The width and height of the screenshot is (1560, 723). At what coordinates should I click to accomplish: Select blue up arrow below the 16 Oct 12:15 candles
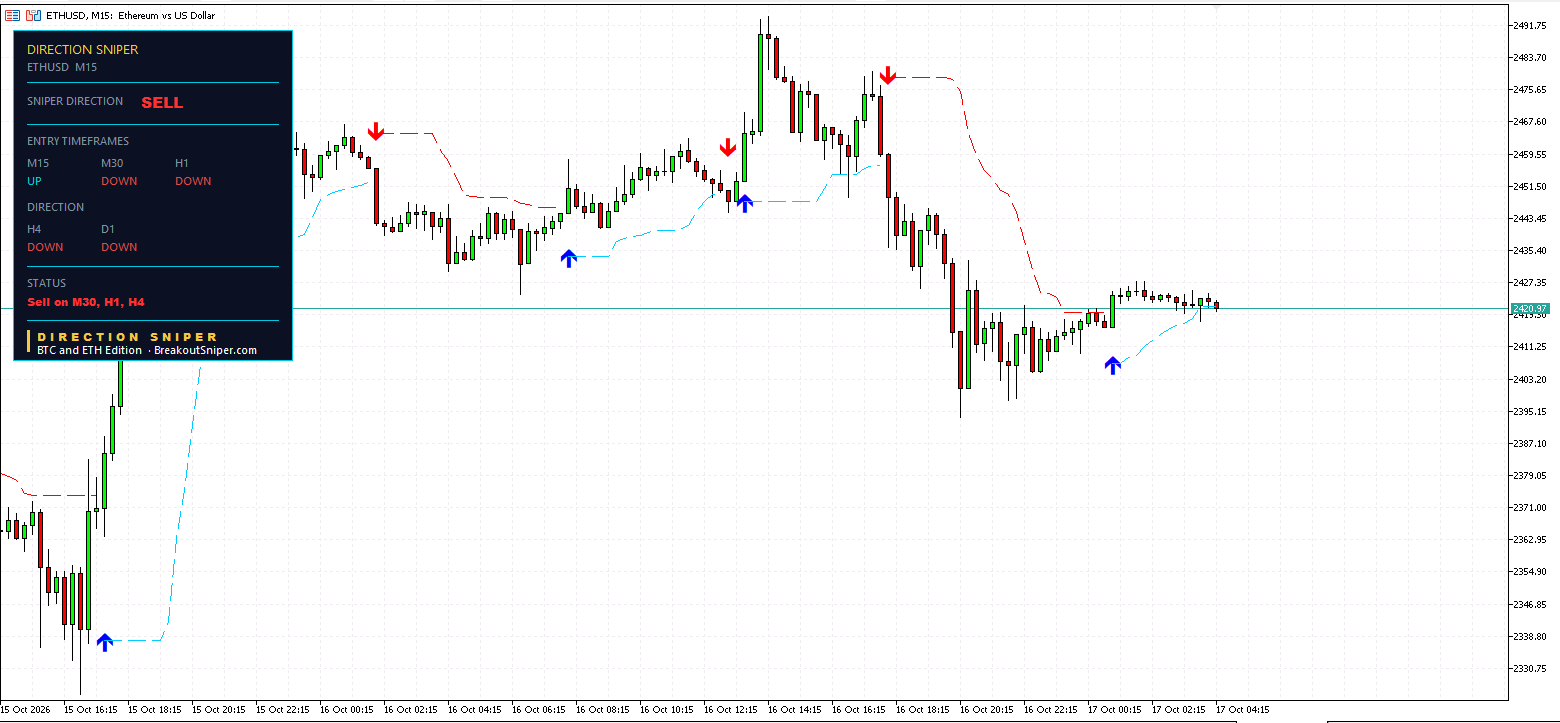[x=744, y=203]
